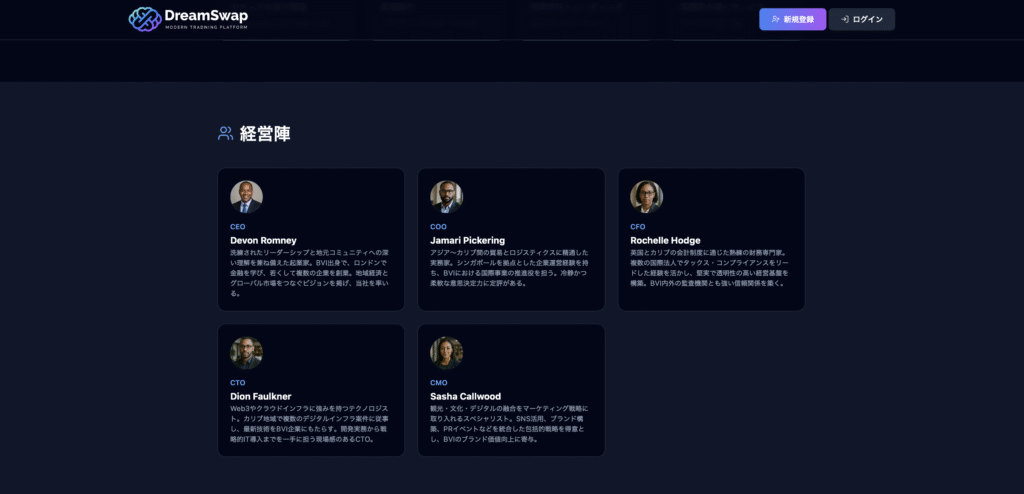The width and height of the screenshot is (1024, 494).
Task: Open Dion Faulkner's profile photo
Action: [x=246, y=353]
